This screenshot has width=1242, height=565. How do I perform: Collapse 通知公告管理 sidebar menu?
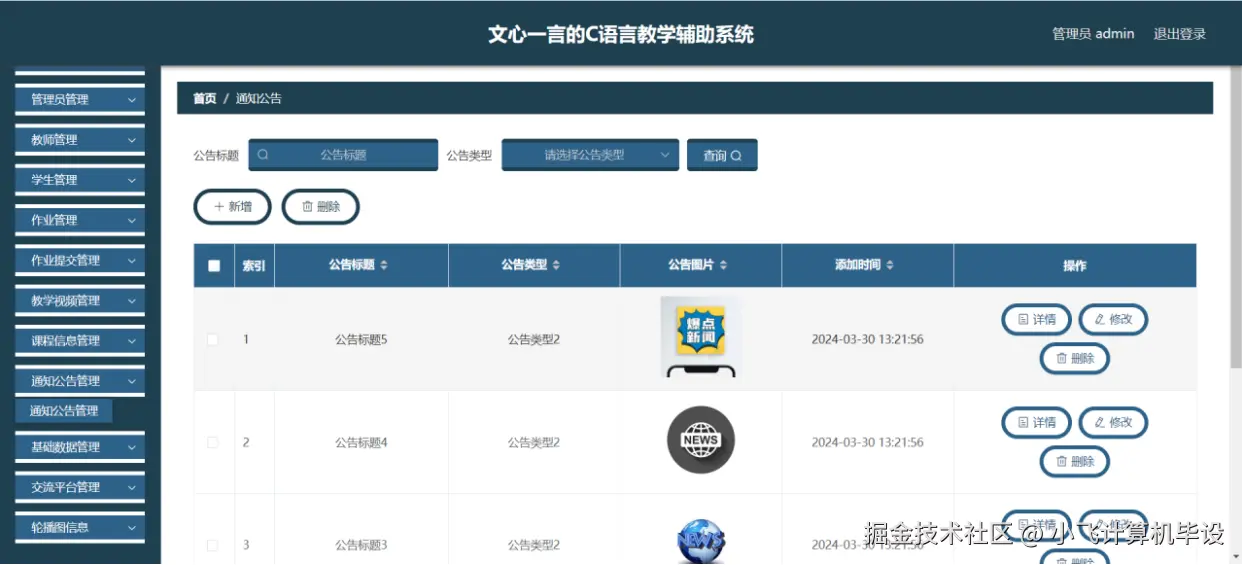pos(80,380)
